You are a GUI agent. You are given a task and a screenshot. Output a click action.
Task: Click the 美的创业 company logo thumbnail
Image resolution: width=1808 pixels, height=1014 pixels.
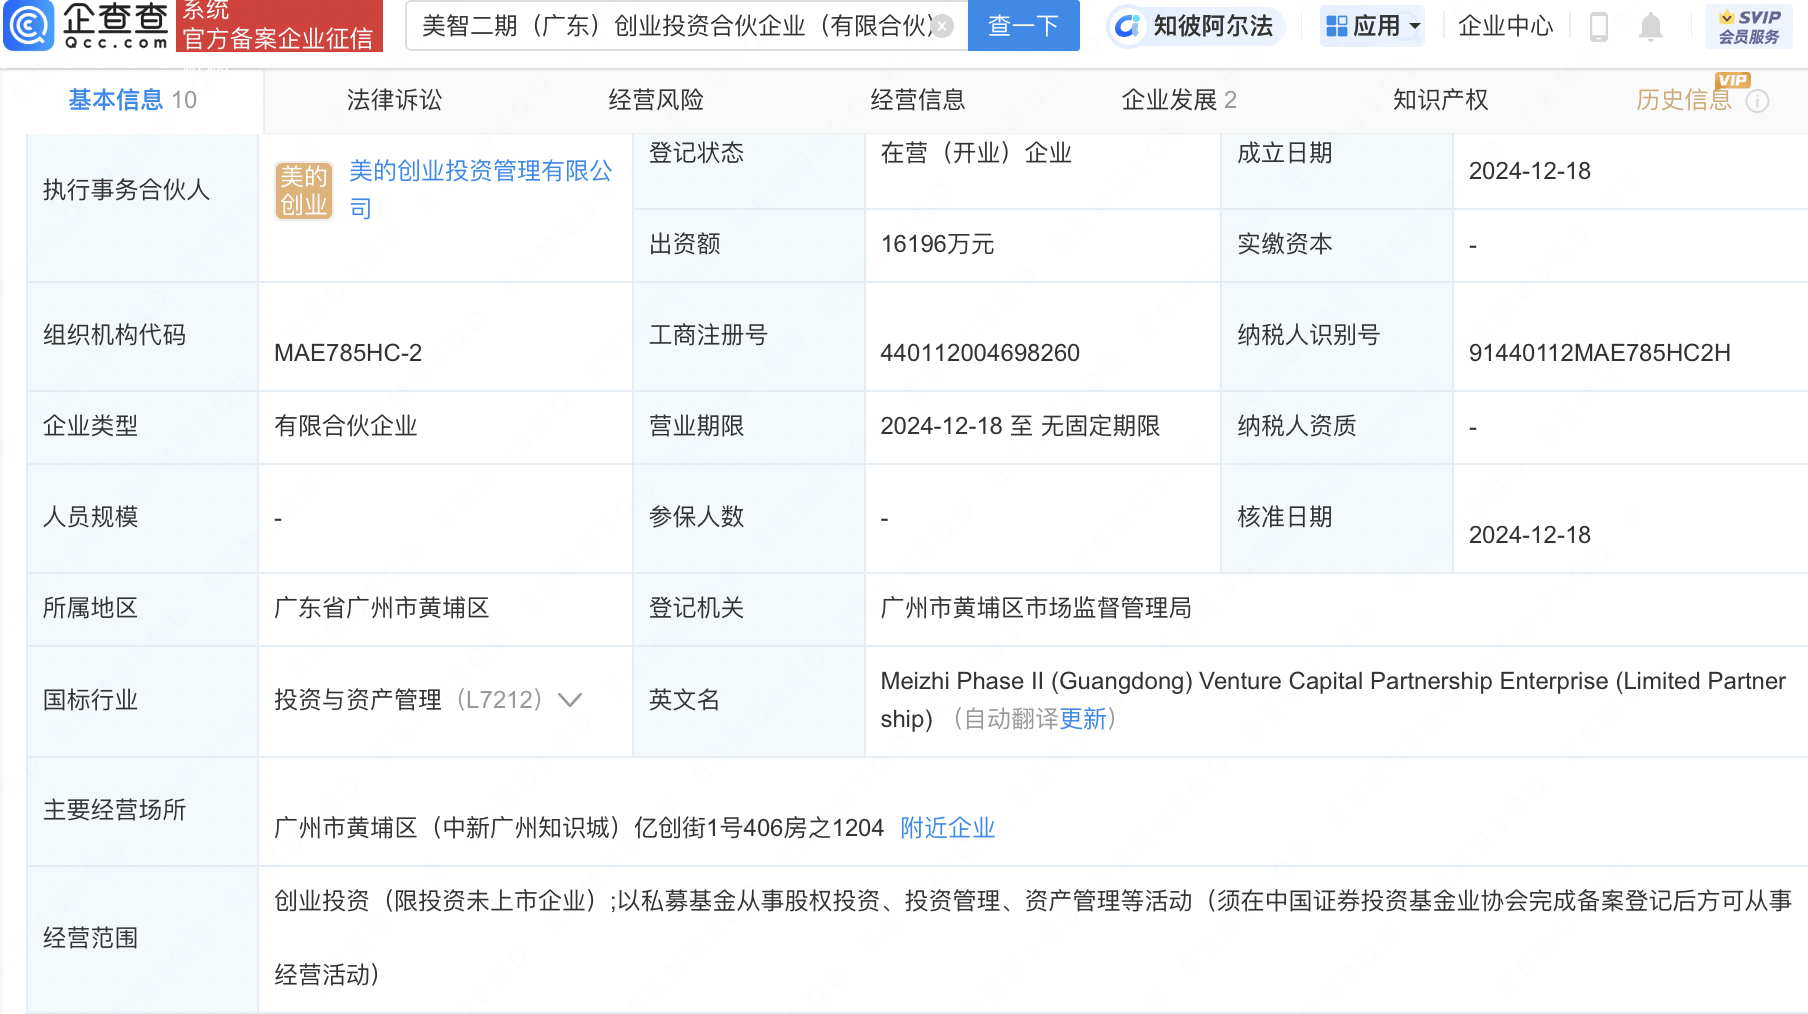[x=304, y=190]
